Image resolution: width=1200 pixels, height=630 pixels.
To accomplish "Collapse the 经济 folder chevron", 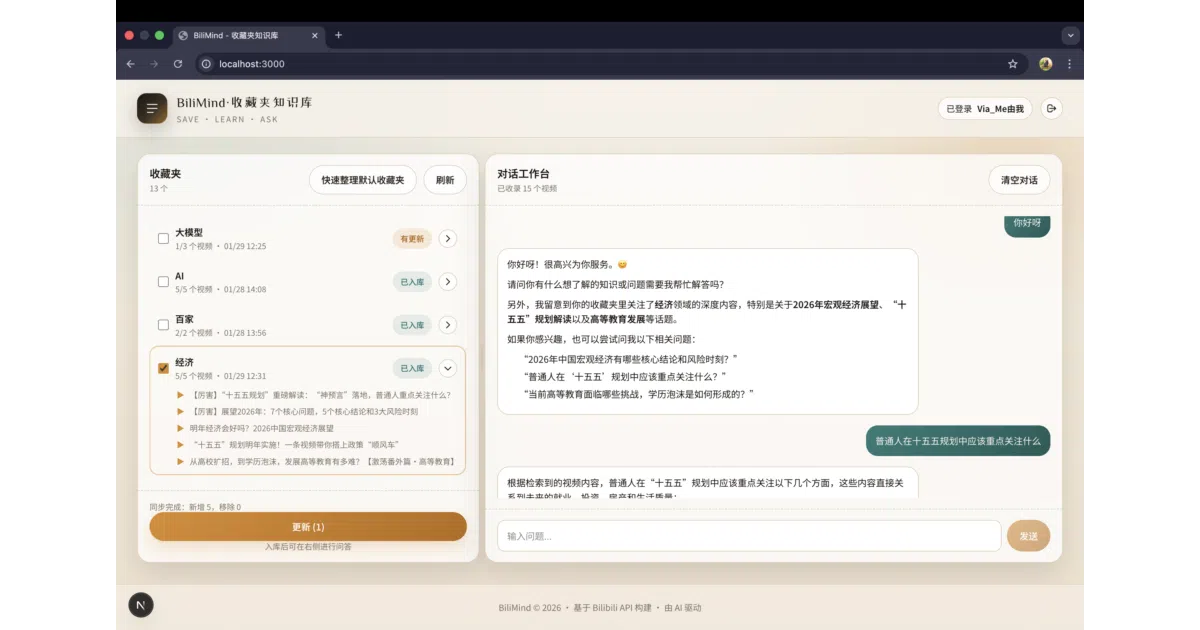I will coord(448,368).
